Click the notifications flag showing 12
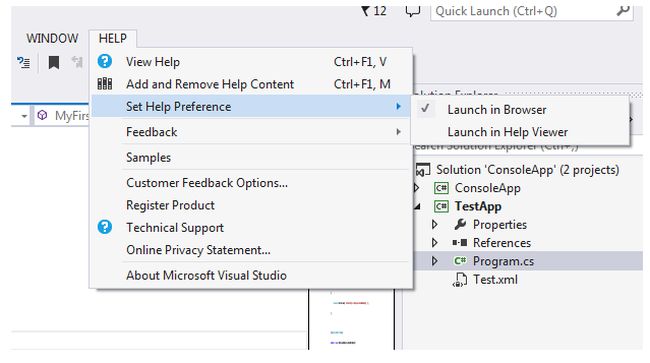This screenshot has width=650, height=363. click(x=374, y=11)
